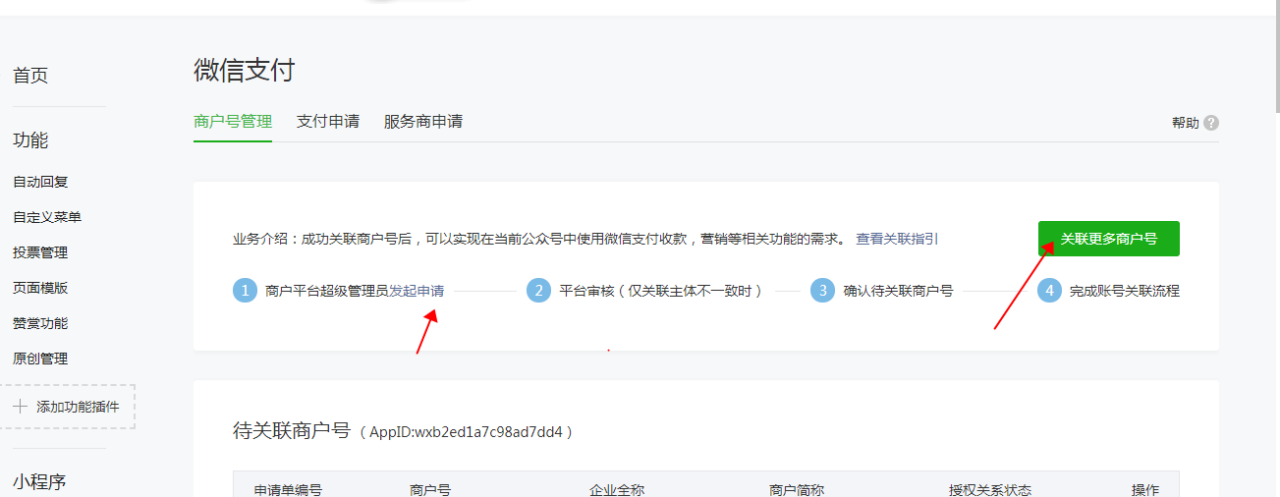Click the 企业全称 column header

click(x=617, y=489)
